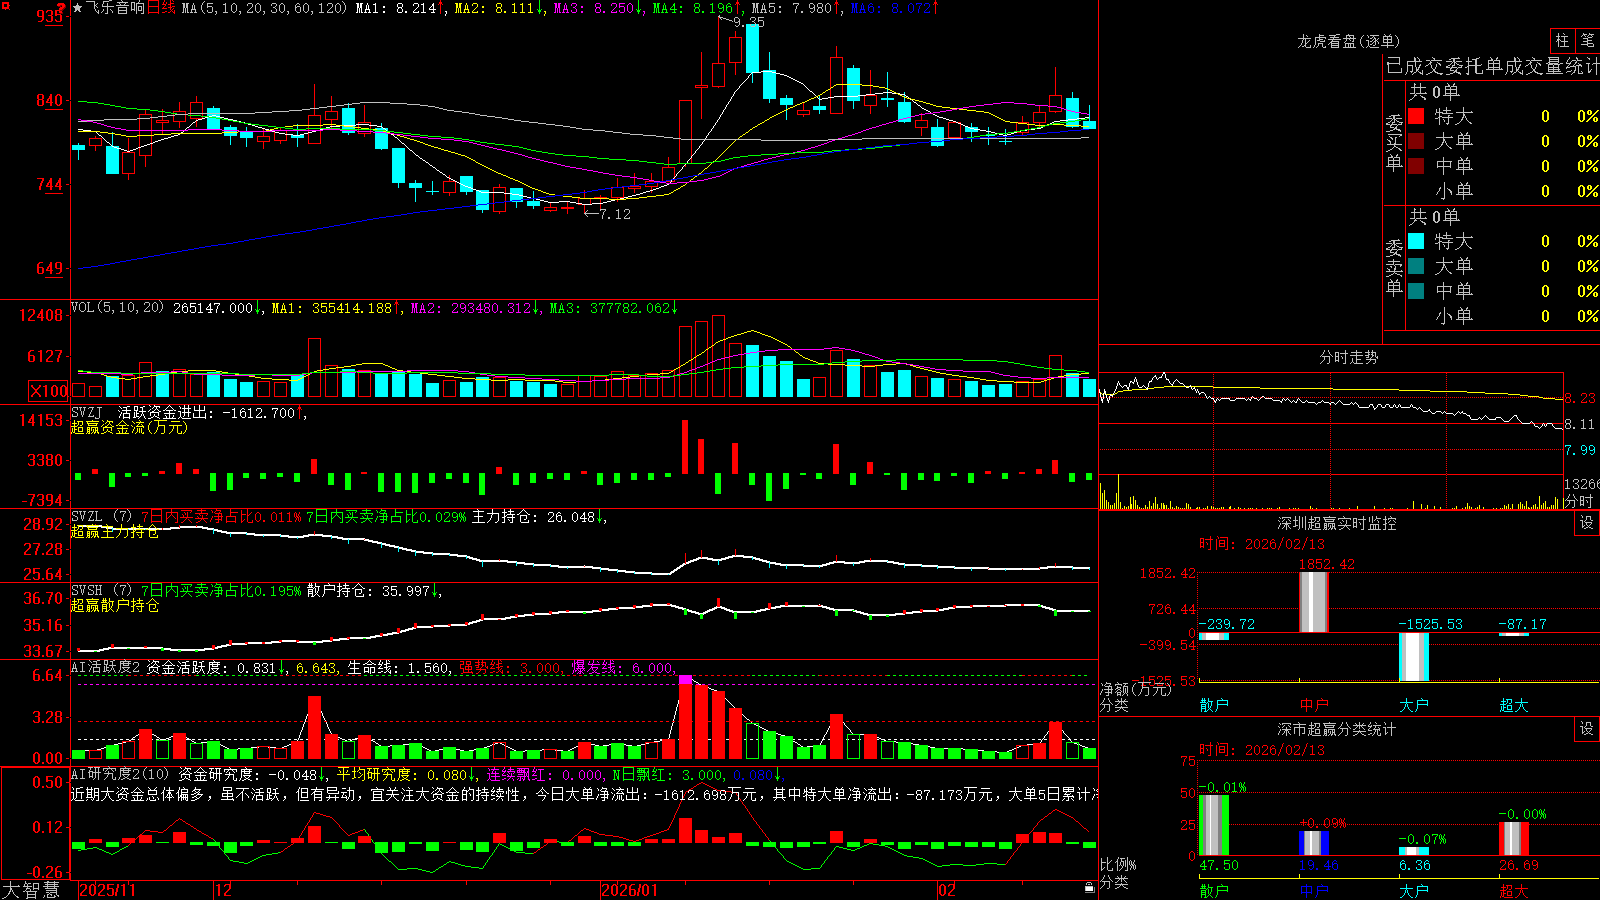Screen dimensions: 1600x900
Task: Click 超赢主力持仓 label
Action: click(115, 532)
